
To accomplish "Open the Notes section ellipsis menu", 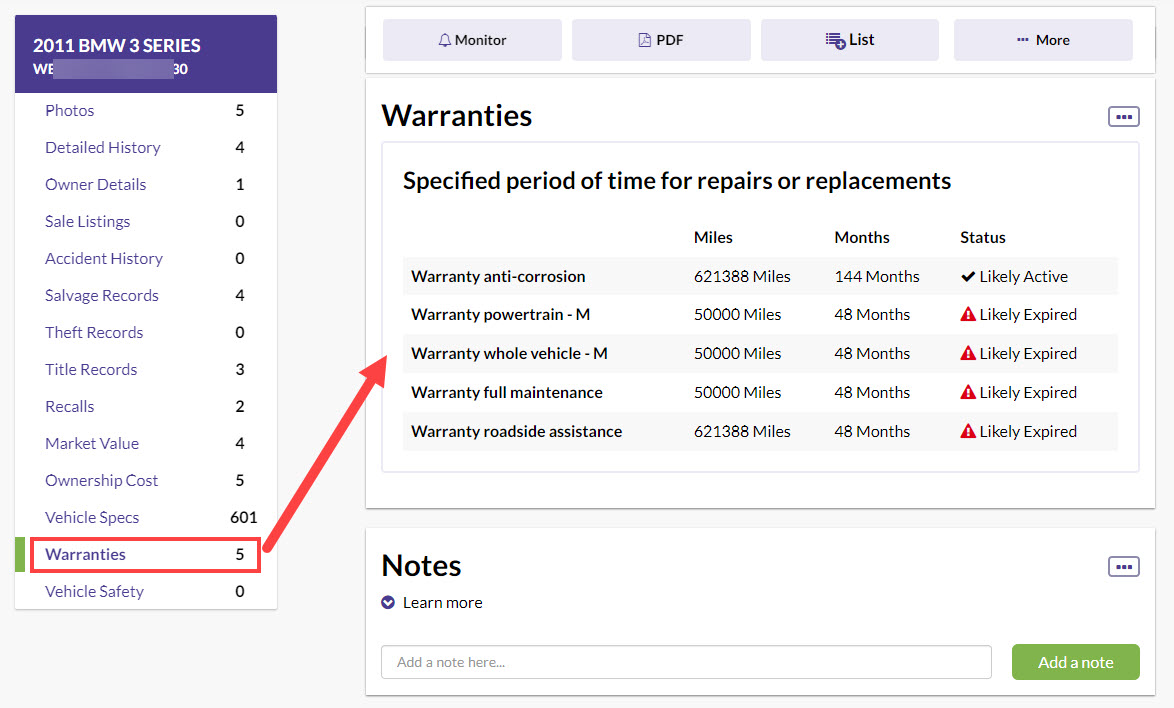I will coord(1124,567).
